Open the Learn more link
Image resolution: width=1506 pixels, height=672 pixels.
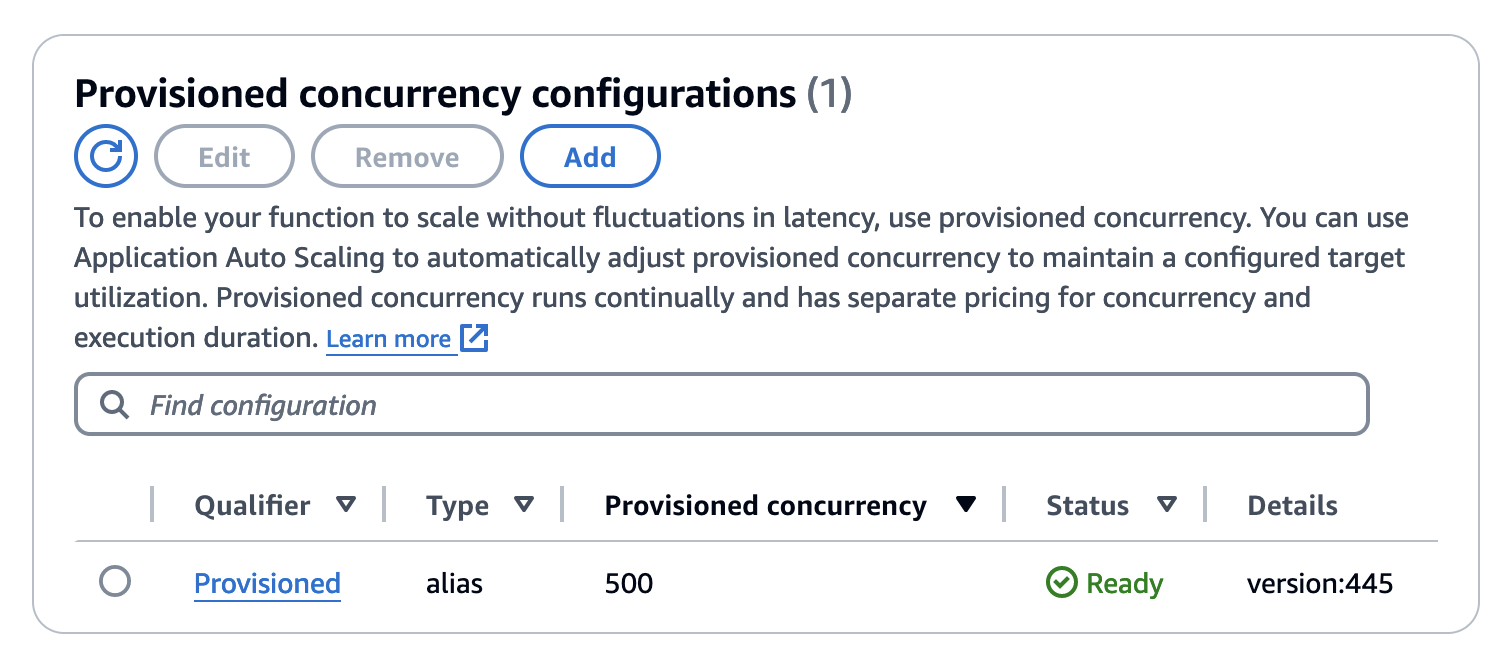pyautogui.click(x=388, y=340)
